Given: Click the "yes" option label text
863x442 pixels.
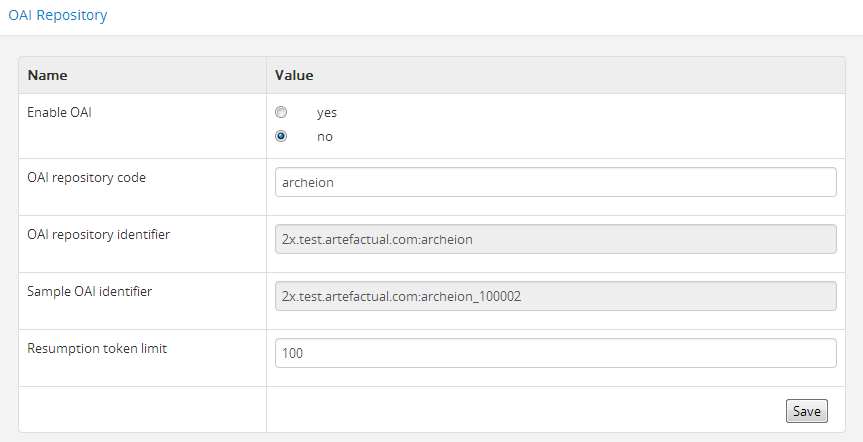Looking at the screenshot, I should click(327, 113).
